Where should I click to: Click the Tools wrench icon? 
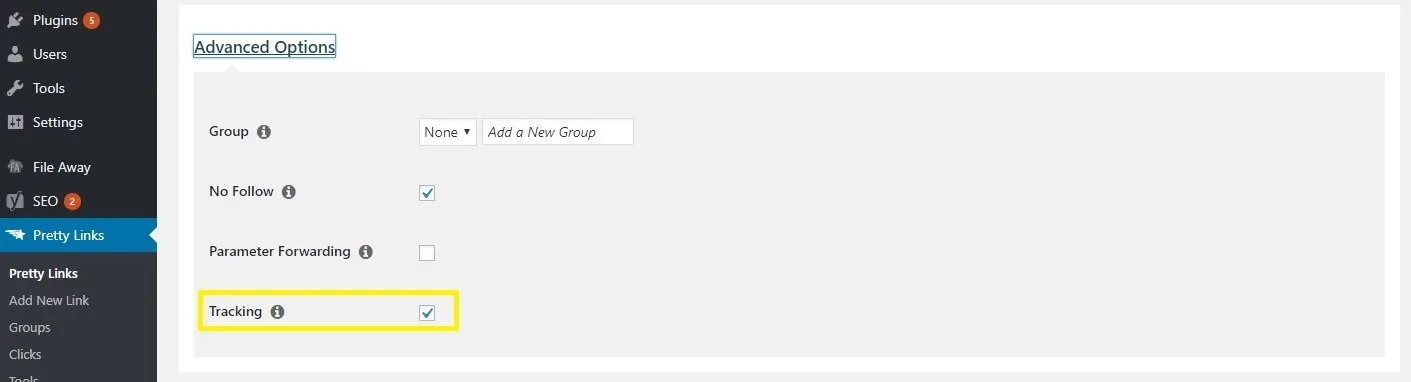point(15,88)
